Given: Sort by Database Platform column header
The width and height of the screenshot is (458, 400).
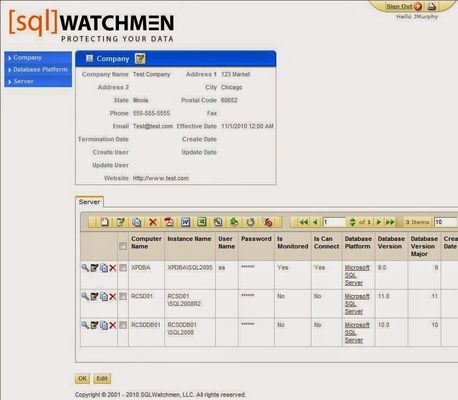Looking at the screenshot, I should pos(358,243).
